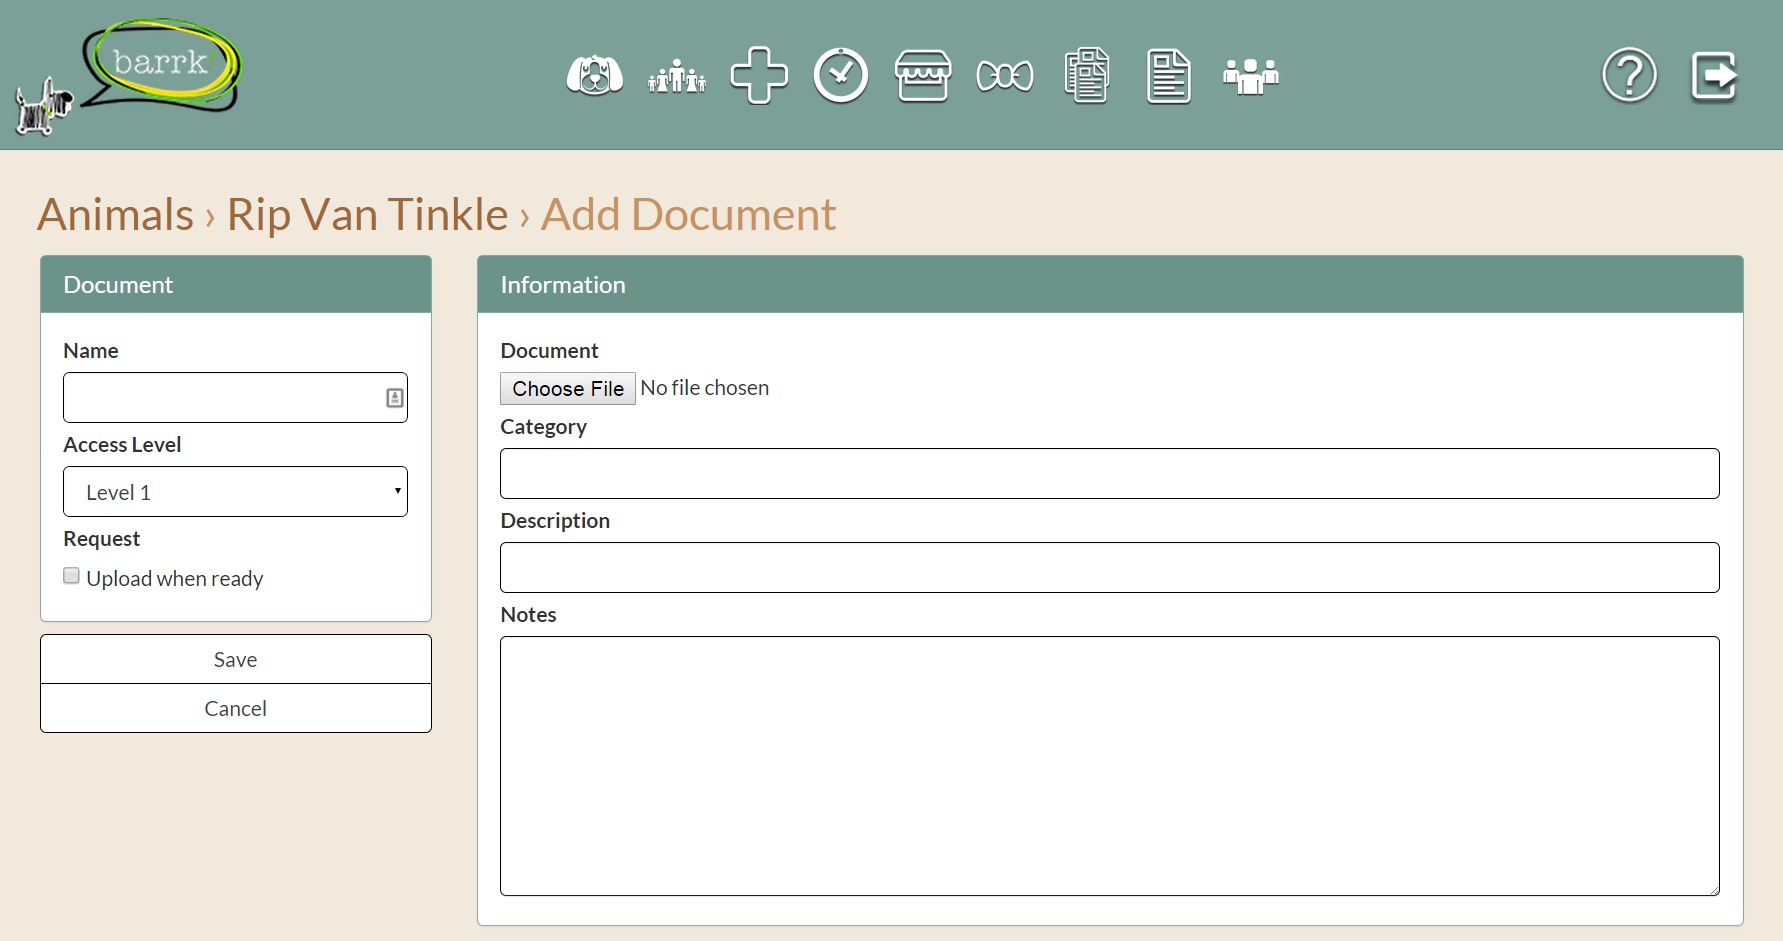Open the users group icon
1783x941 pixels.
(1251, 76)
